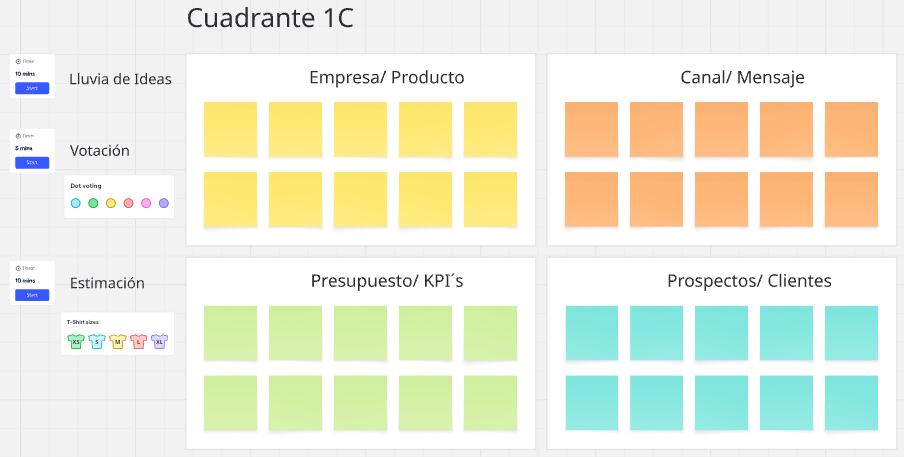Click the timer clock icon beside Votación
This screenshot has width=904, height=457.
[19, 136]
